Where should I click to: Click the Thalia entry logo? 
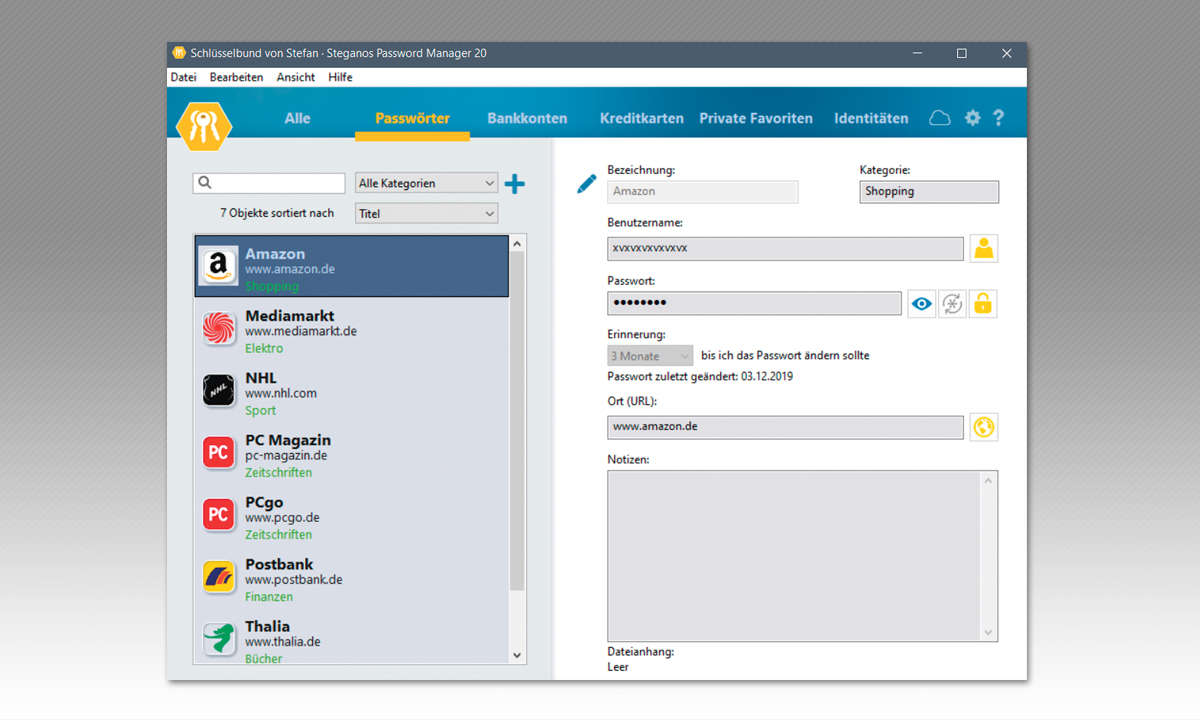click(219, 638)
